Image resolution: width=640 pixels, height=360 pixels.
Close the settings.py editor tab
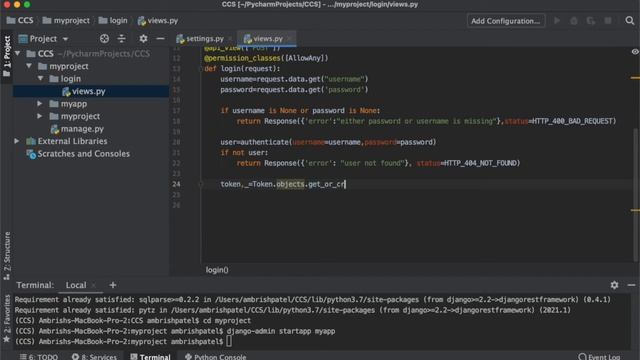(230, 39)
